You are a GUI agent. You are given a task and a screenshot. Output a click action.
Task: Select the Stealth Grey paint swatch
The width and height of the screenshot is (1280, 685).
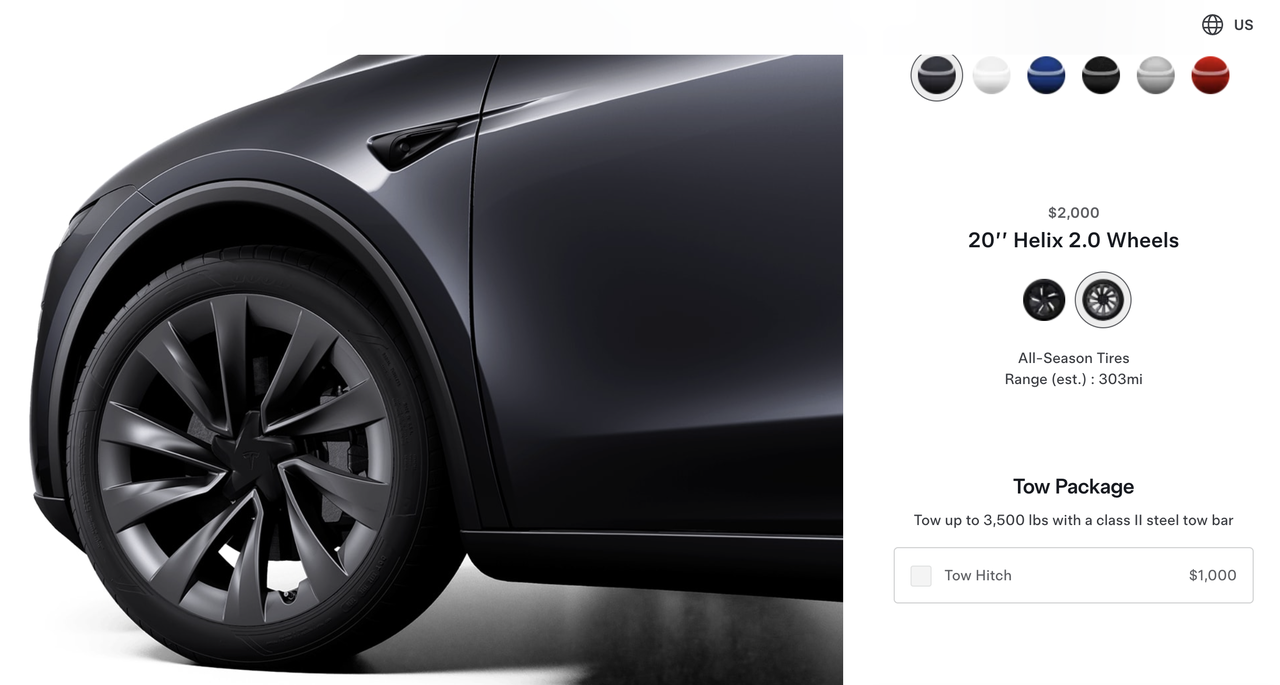click(937, 75)
